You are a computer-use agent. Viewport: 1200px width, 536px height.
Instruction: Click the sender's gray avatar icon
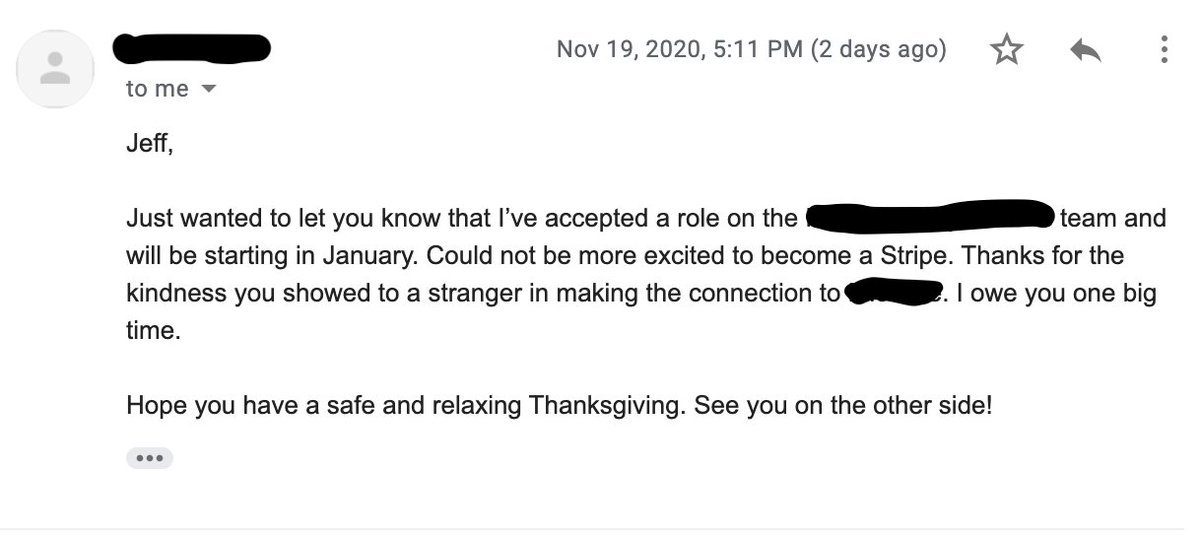(x=55, y=69)
